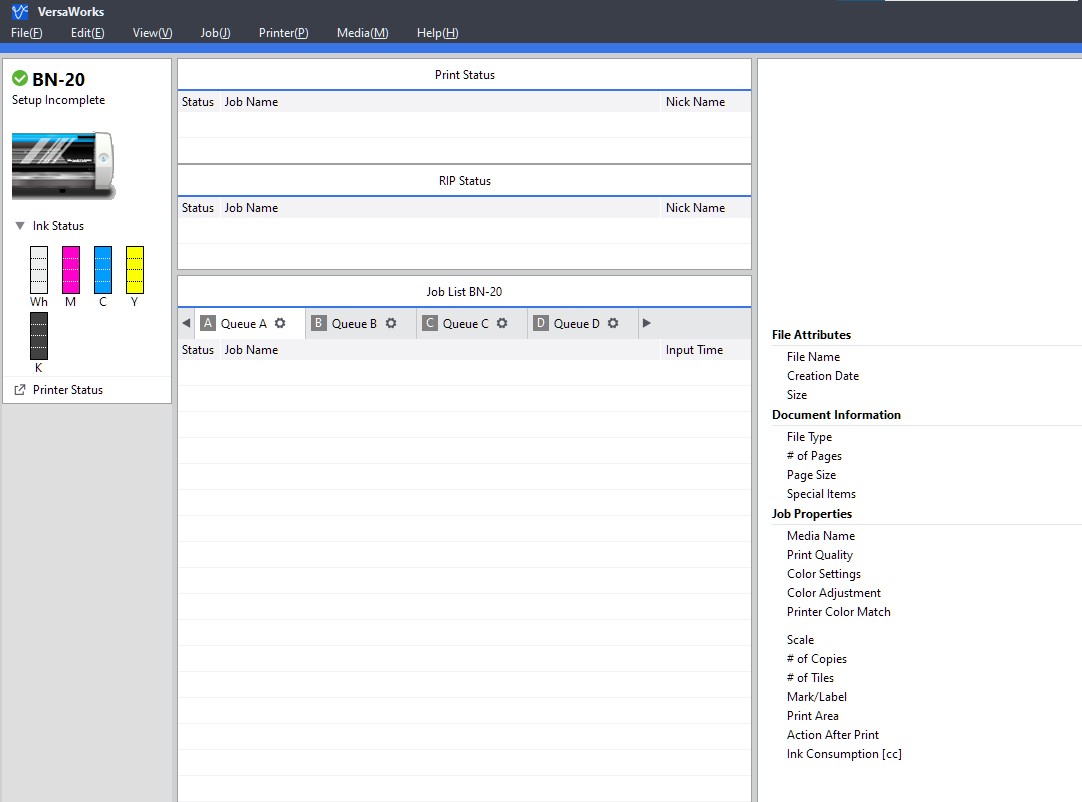This screenshot has height=802, width=1082.
Task: Click the C letter icon of Queue C
Action: point(430,323)
